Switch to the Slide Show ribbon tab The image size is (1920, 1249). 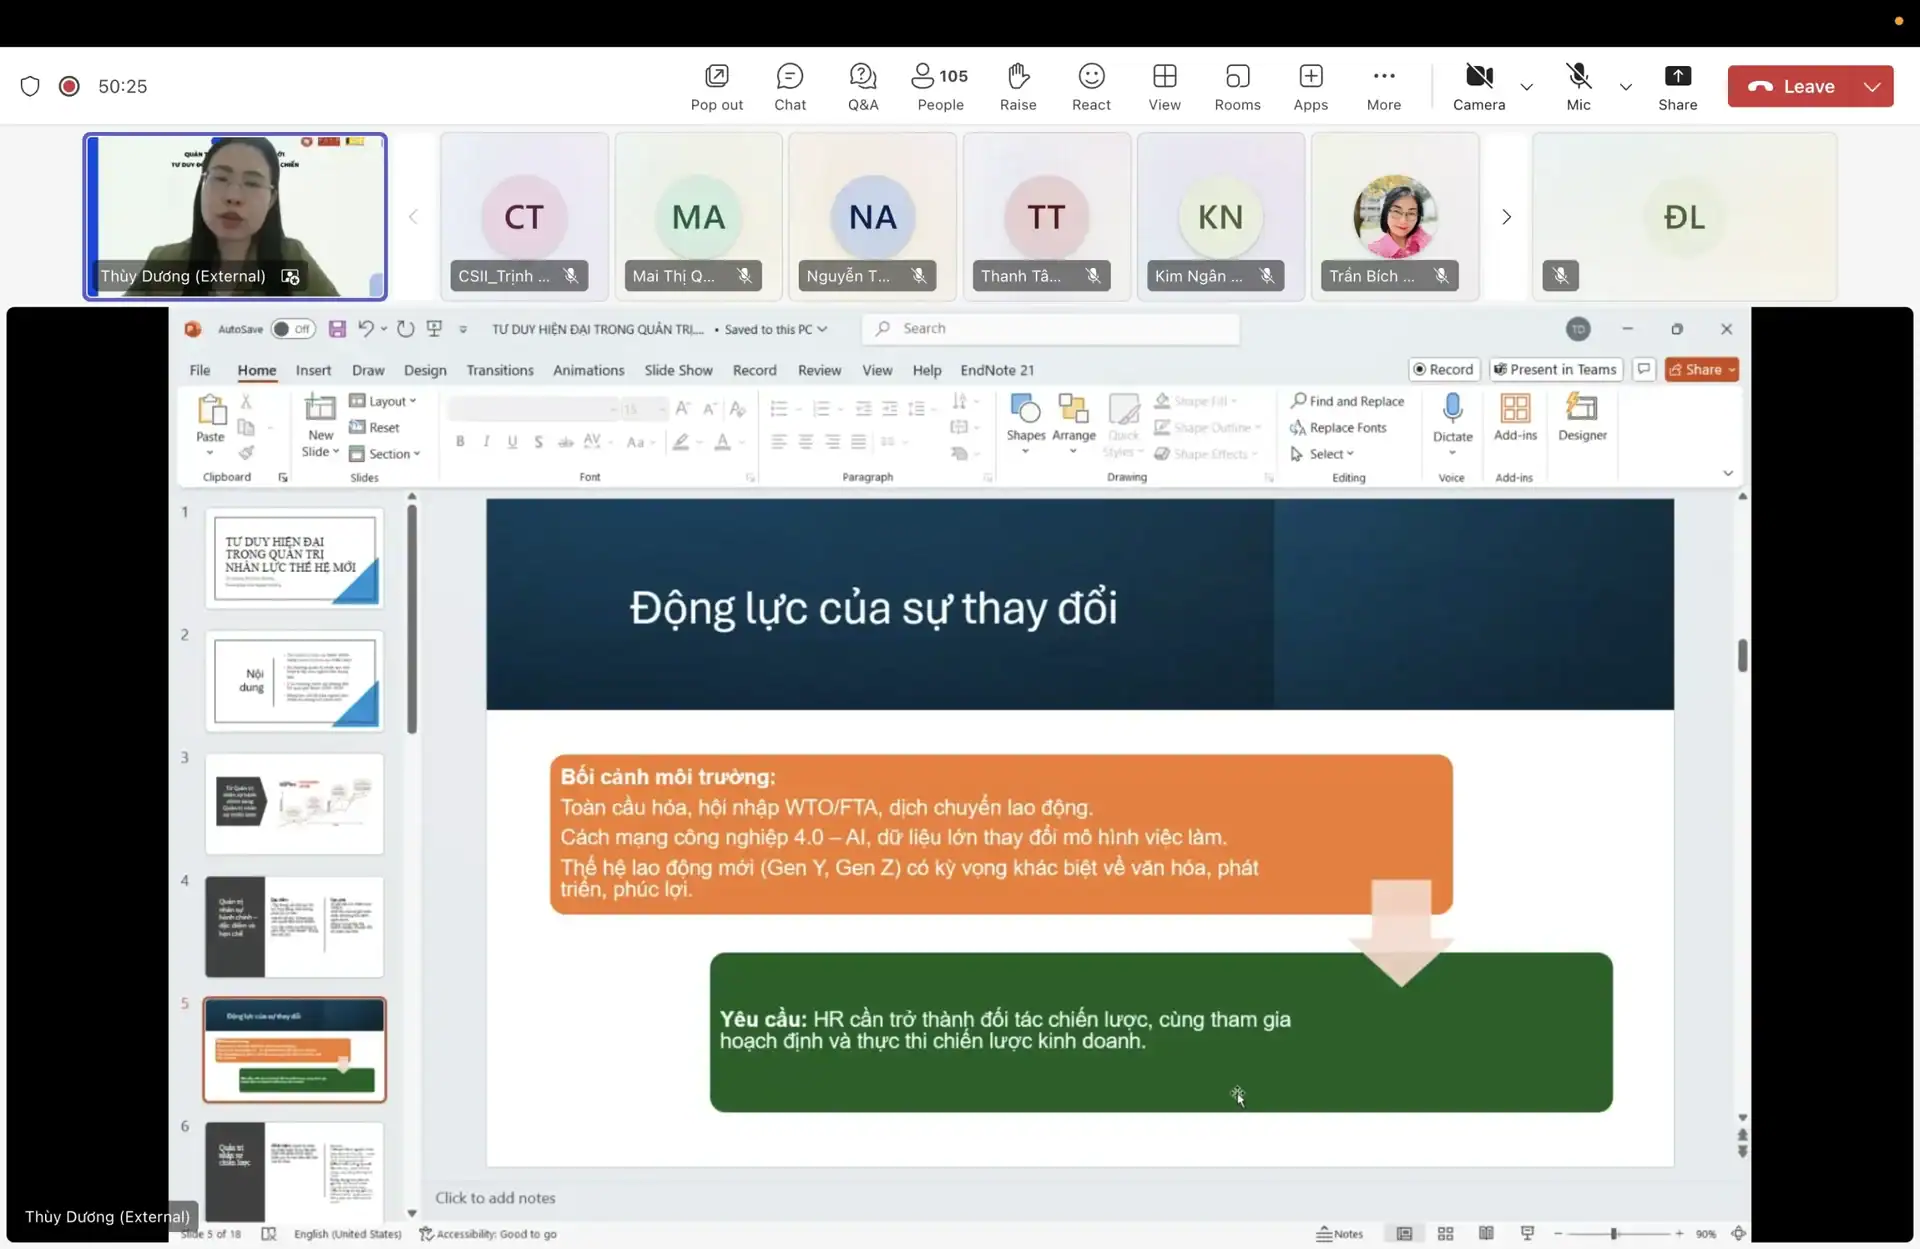pos(678,370)
